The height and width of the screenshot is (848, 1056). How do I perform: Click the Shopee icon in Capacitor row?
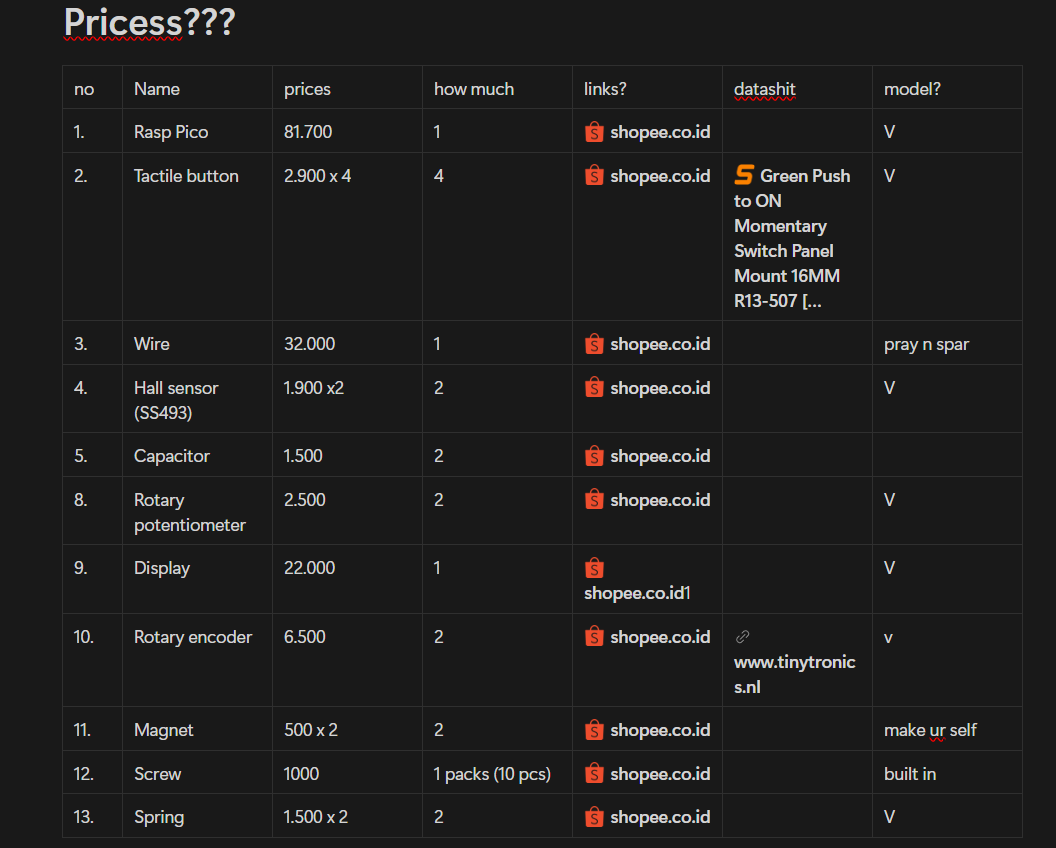594,456
